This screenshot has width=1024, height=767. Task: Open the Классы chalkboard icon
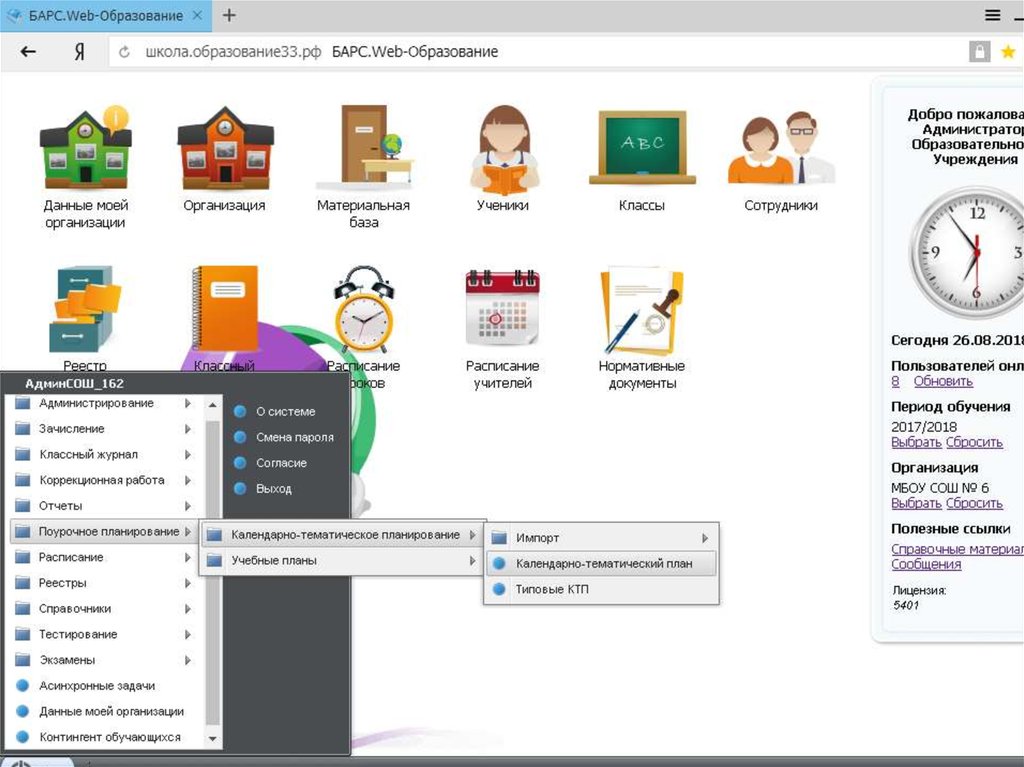coord(641,149)
